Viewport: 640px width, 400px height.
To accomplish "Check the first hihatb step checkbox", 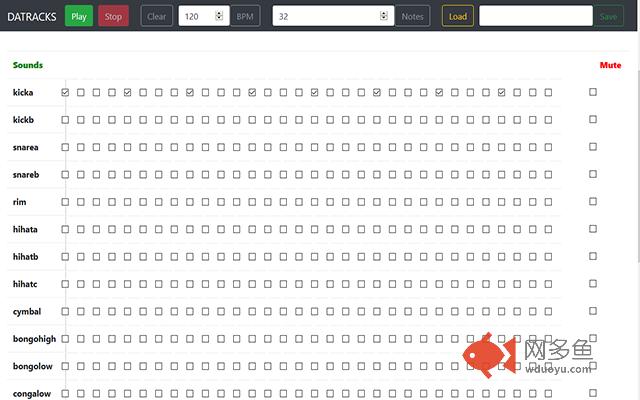I will [65, 257].
